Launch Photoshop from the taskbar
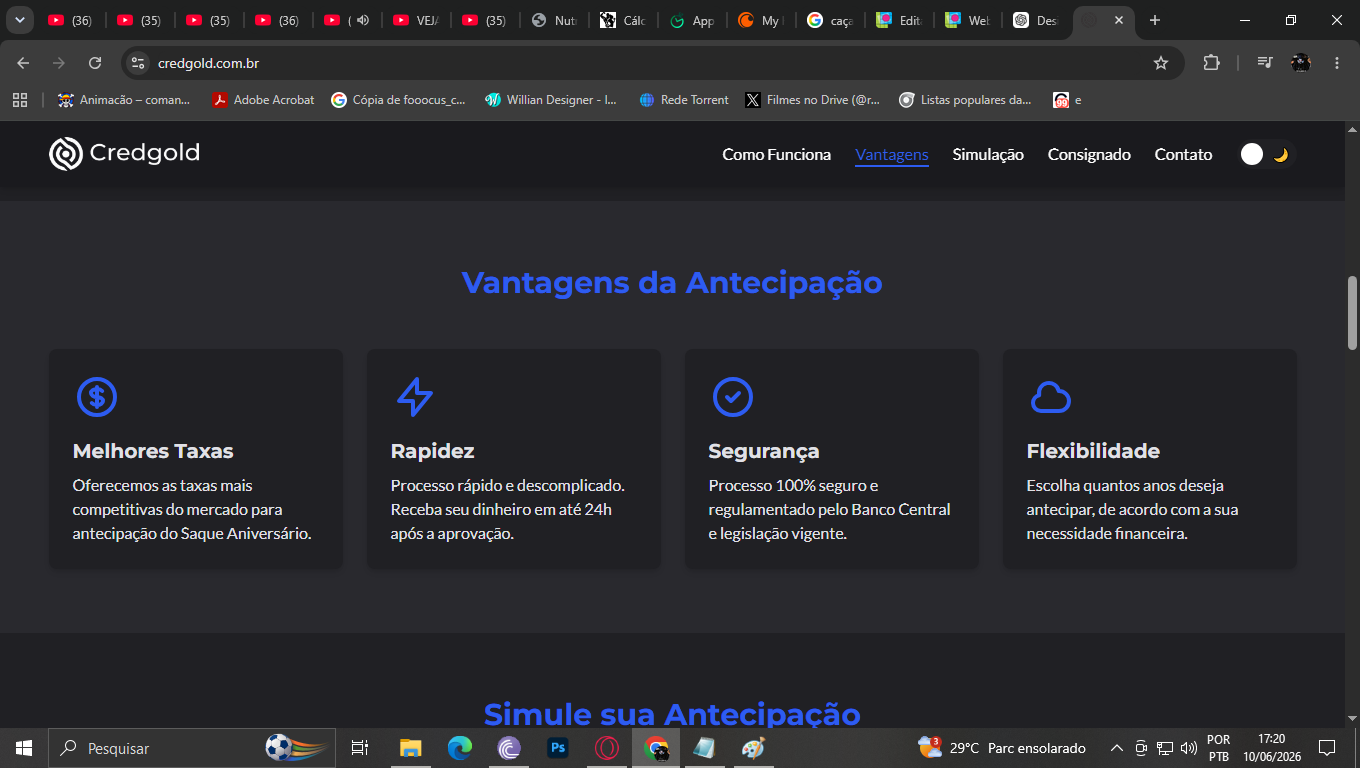This screenshot has width=1360, height=768. click(558, 747)
